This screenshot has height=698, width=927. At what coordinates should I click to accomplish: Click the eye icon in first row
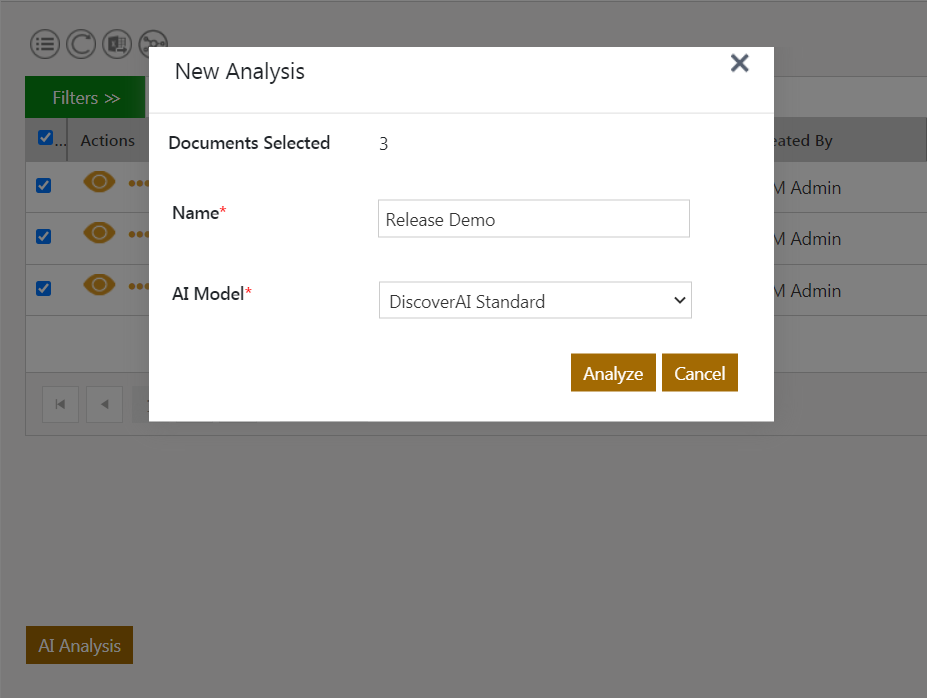point(99,182)
